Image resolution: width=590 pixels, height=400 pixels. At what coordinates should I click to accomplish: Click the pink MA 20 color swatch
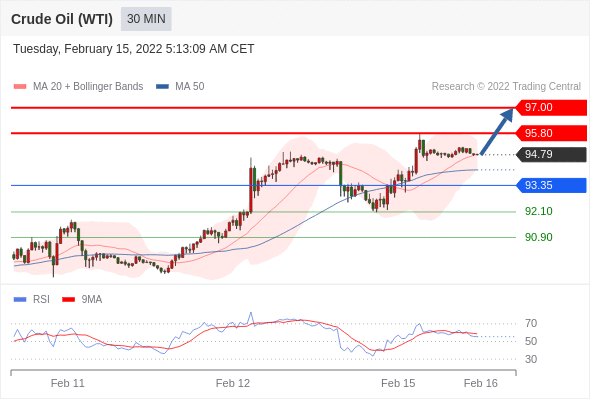[x=20, y=87]
